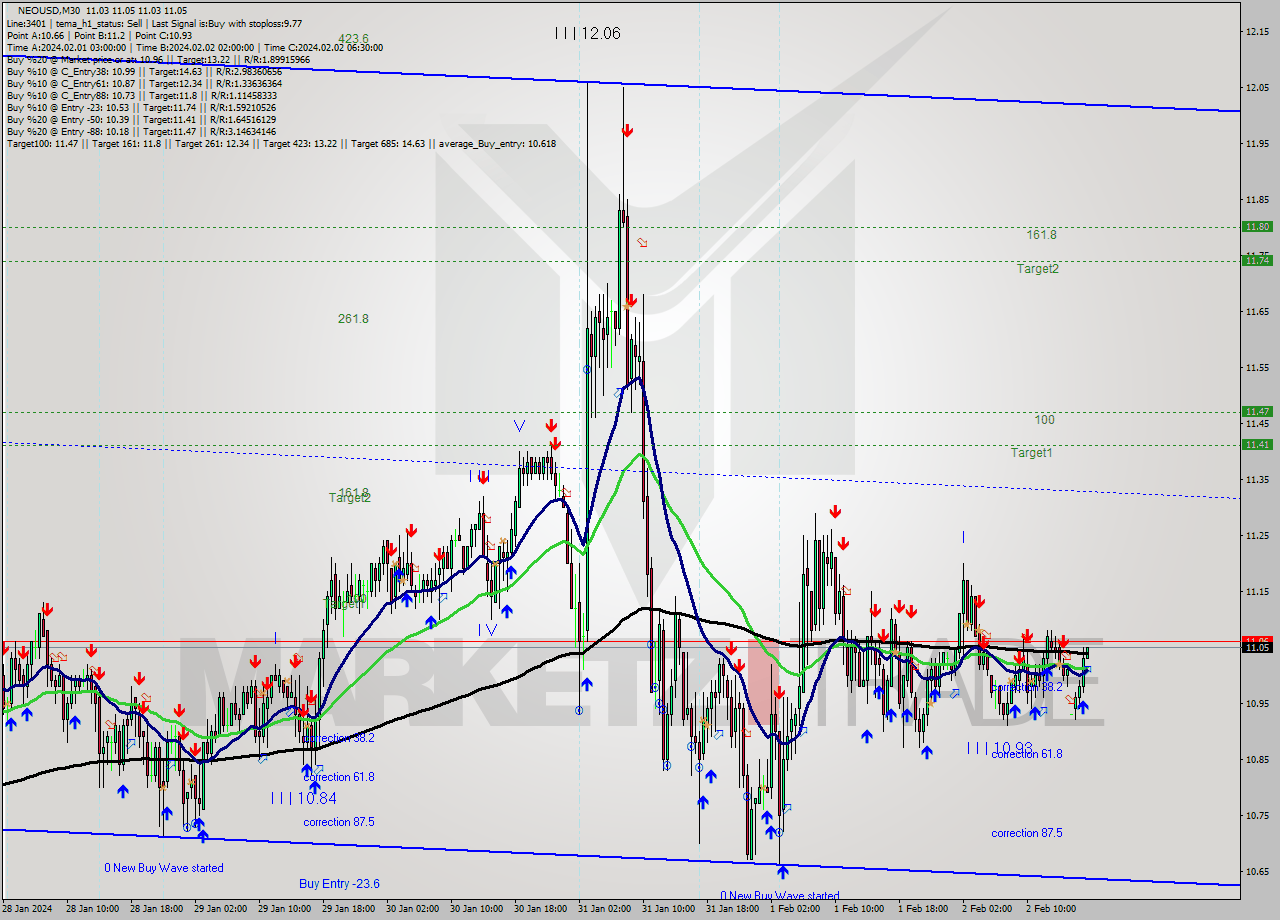1280x920 pixels.
Task: Click the 11.35 price axis value
Action: [x=1257, y=480]
